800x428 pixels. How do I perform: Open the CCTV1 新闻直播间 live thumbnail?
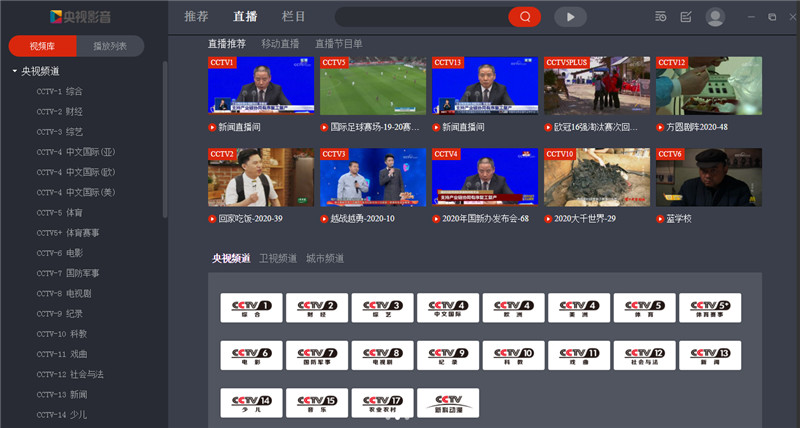click(x=261, y=85)
